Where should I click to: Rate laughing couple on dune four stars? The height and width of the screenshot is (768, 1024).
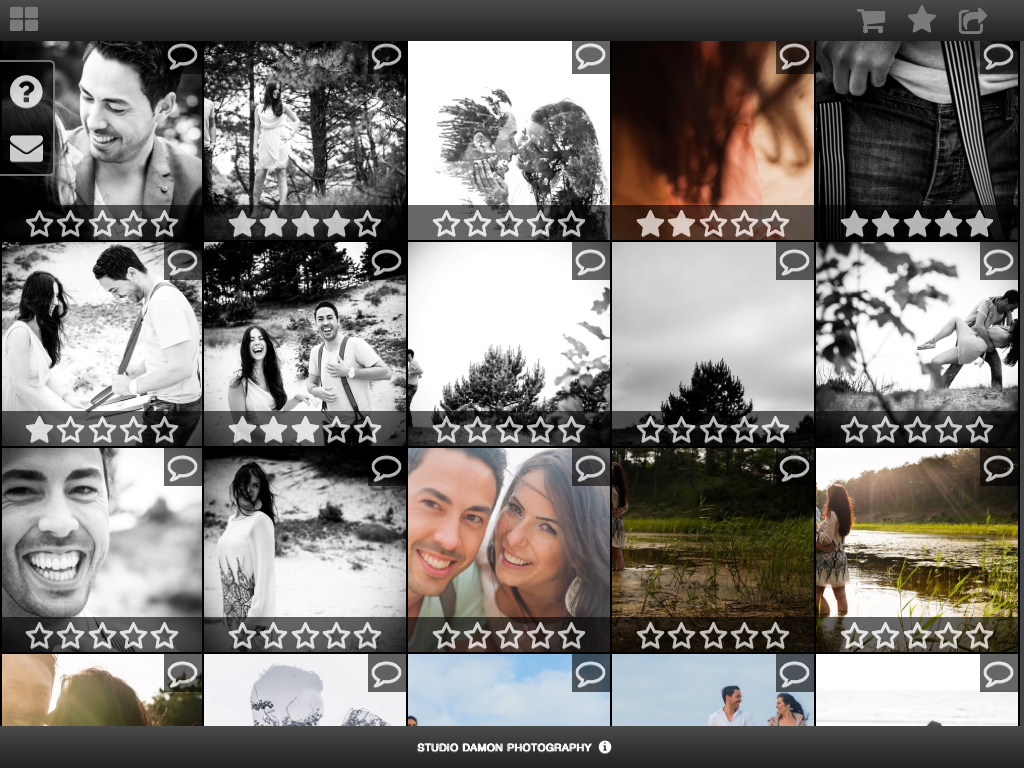336,430
